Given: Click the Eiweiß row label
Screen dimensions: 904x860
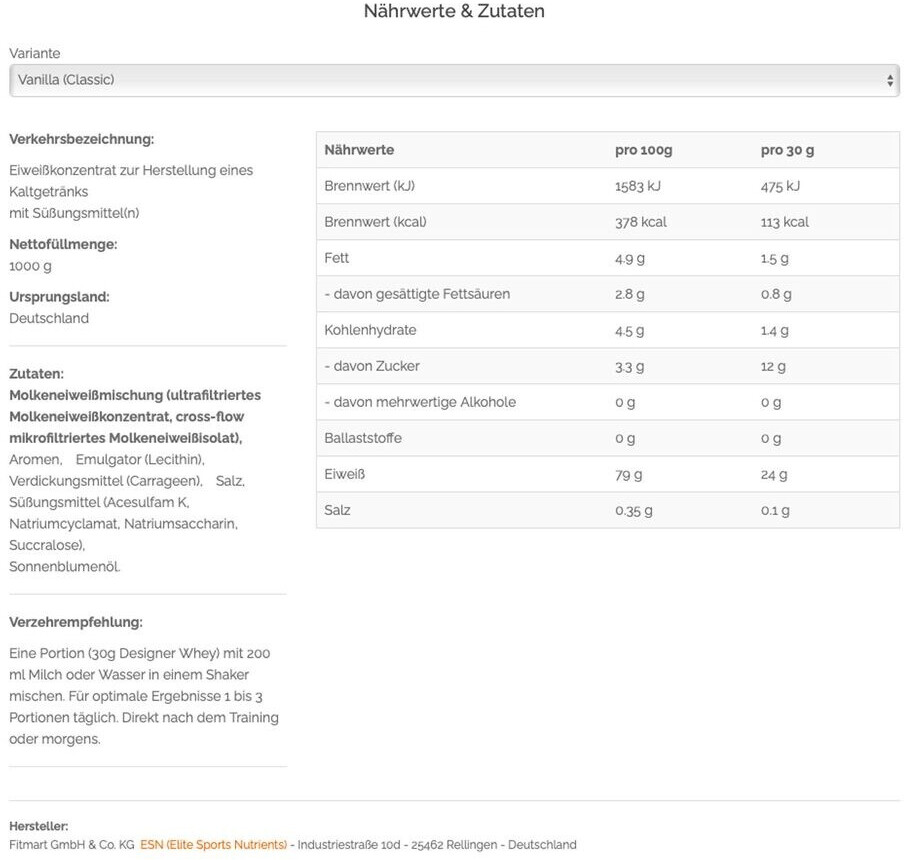Looking at the screenshot, I should pyautogui.click(x=344, y=474).
